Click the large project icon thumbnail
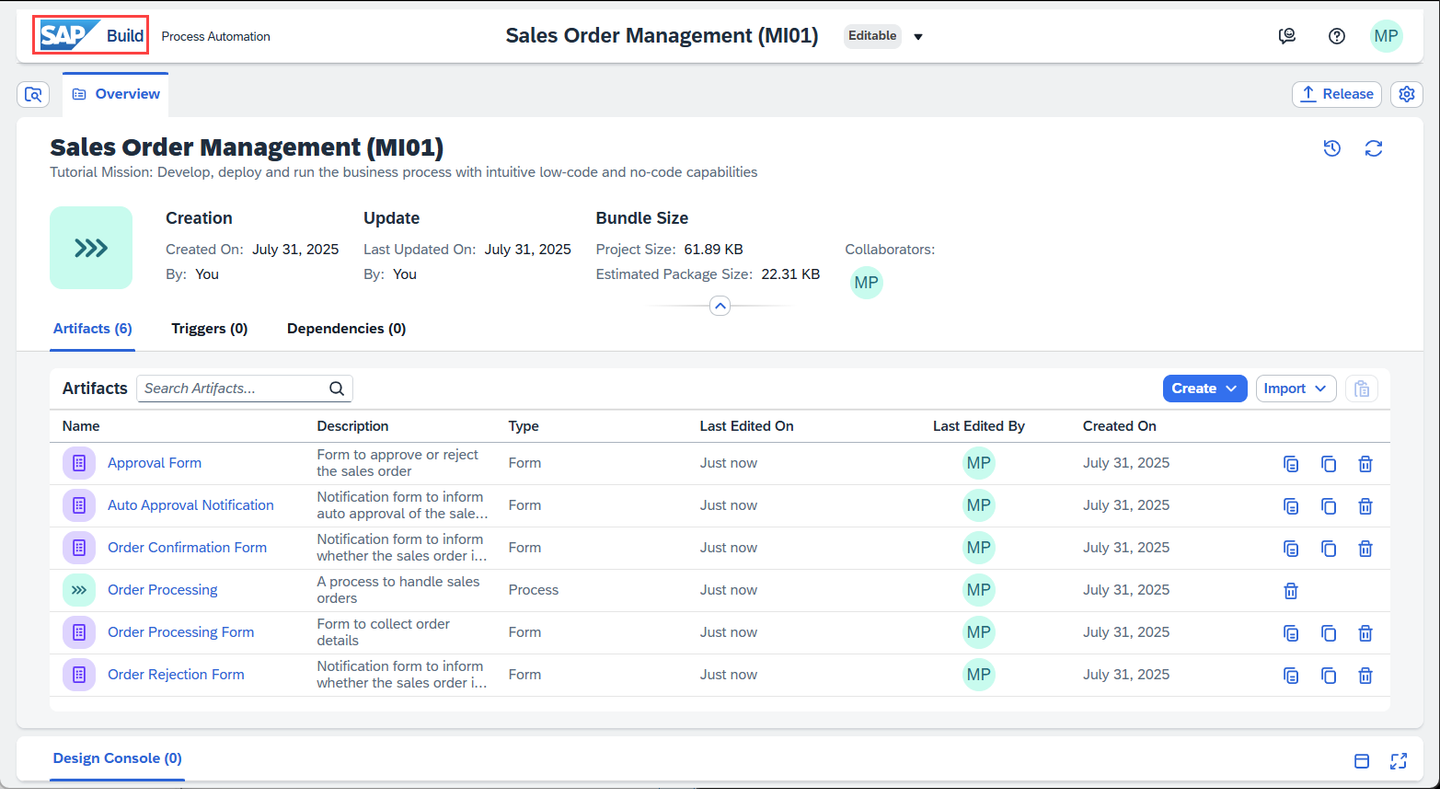Screen dimensions: 1440x789 coord(91,248)
